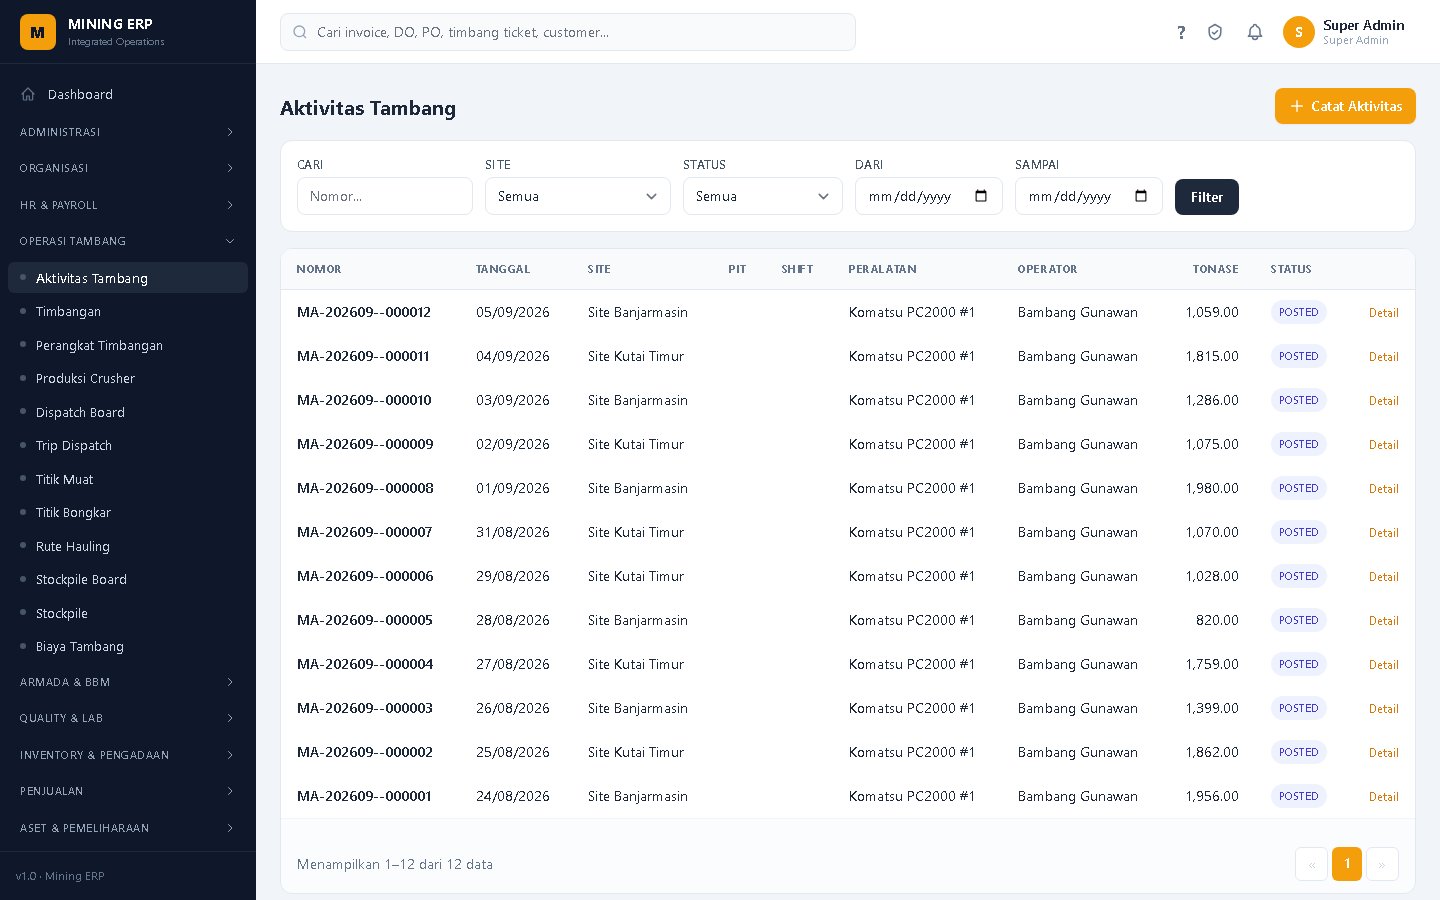Click the Filter button

click(x=1207, y=197)
